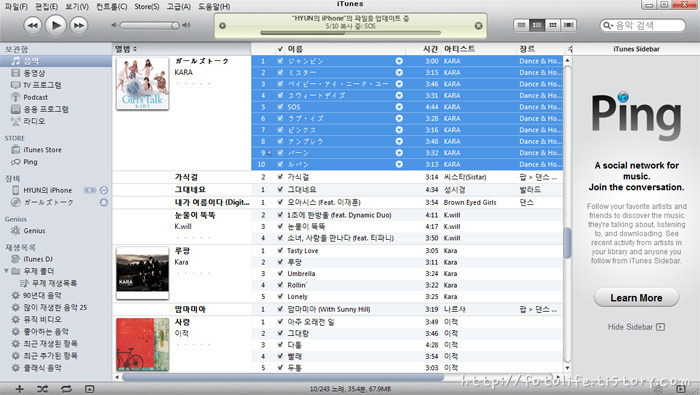Cancel the iPhone sync with the X icon
Screen dimensions: 700x395
pos(478,26)
